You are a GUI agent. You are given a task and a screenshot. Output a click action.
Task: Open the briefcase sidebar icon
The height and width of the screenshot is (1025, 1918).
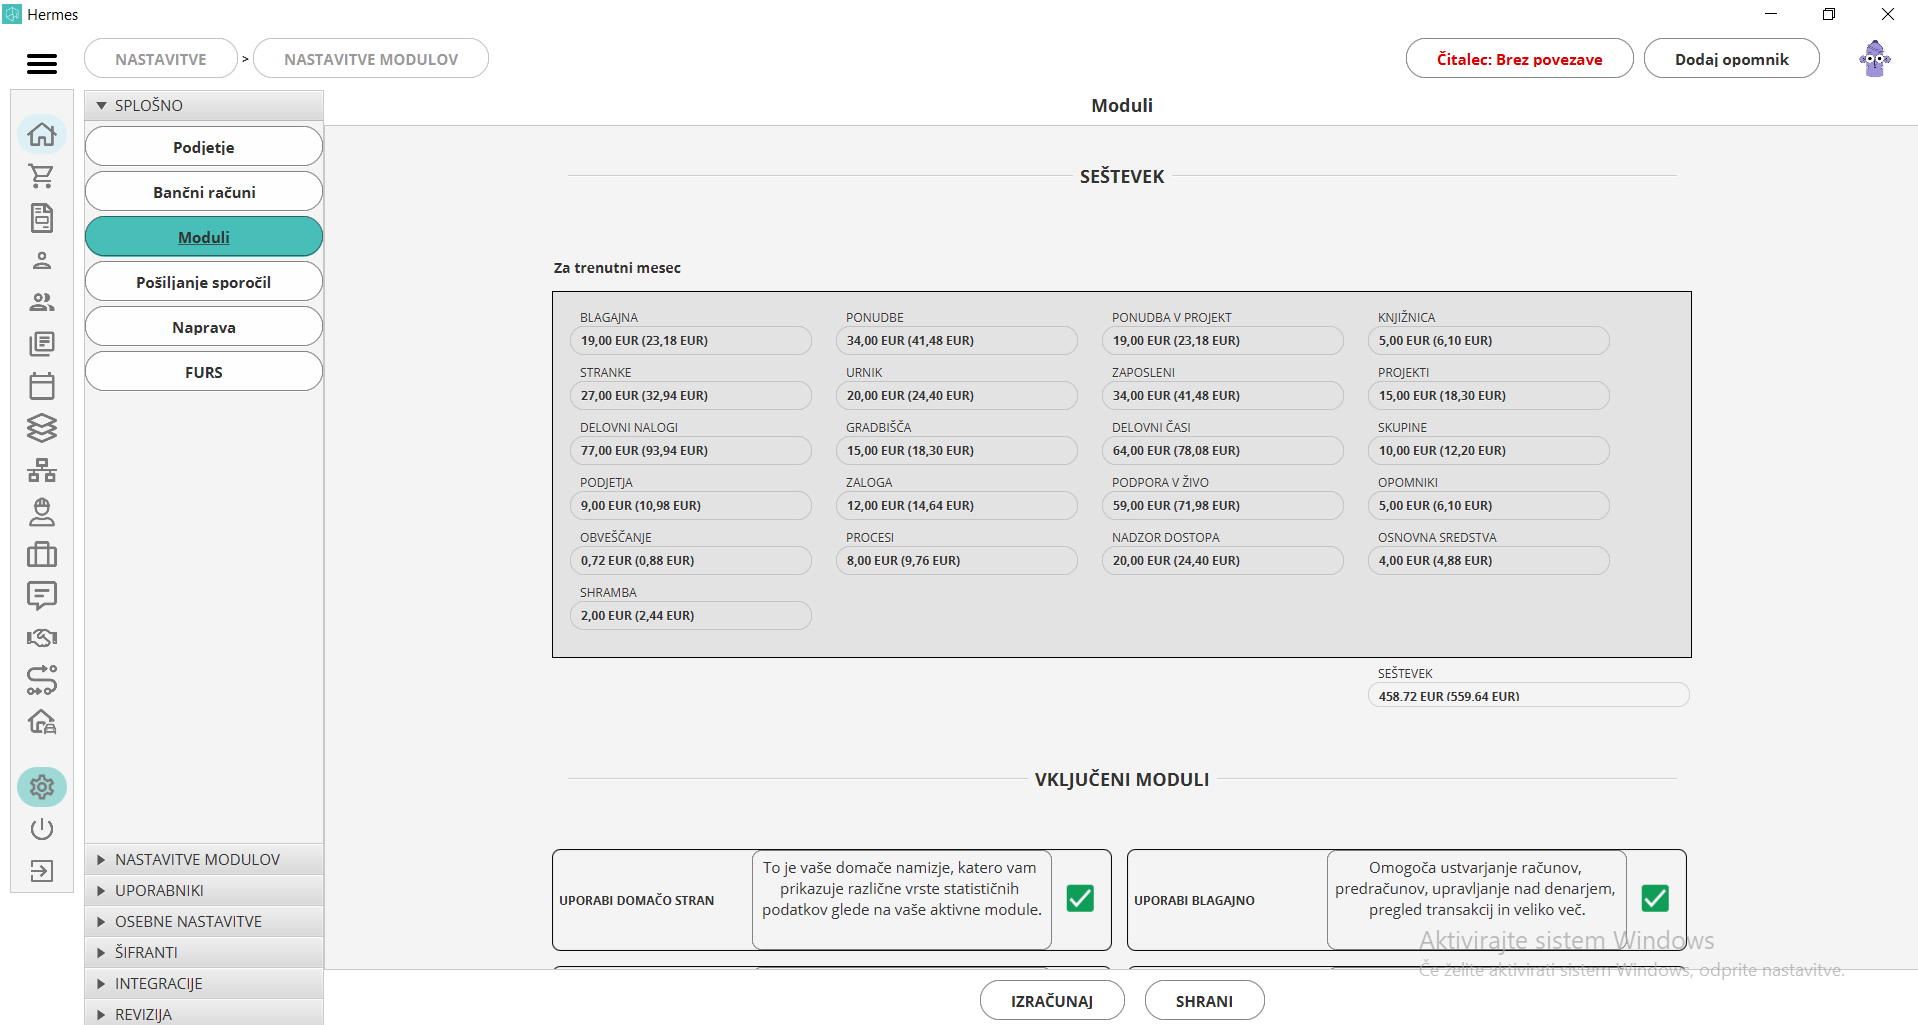[42, 554]
